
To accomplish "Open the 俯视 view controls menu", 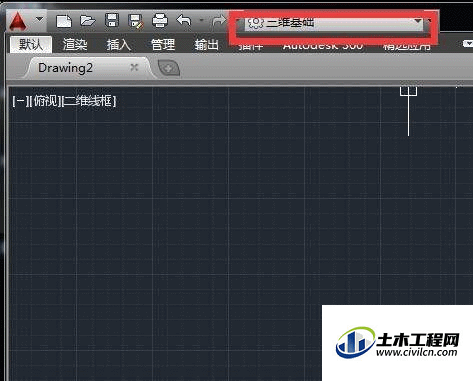I will tap(45, 101).
